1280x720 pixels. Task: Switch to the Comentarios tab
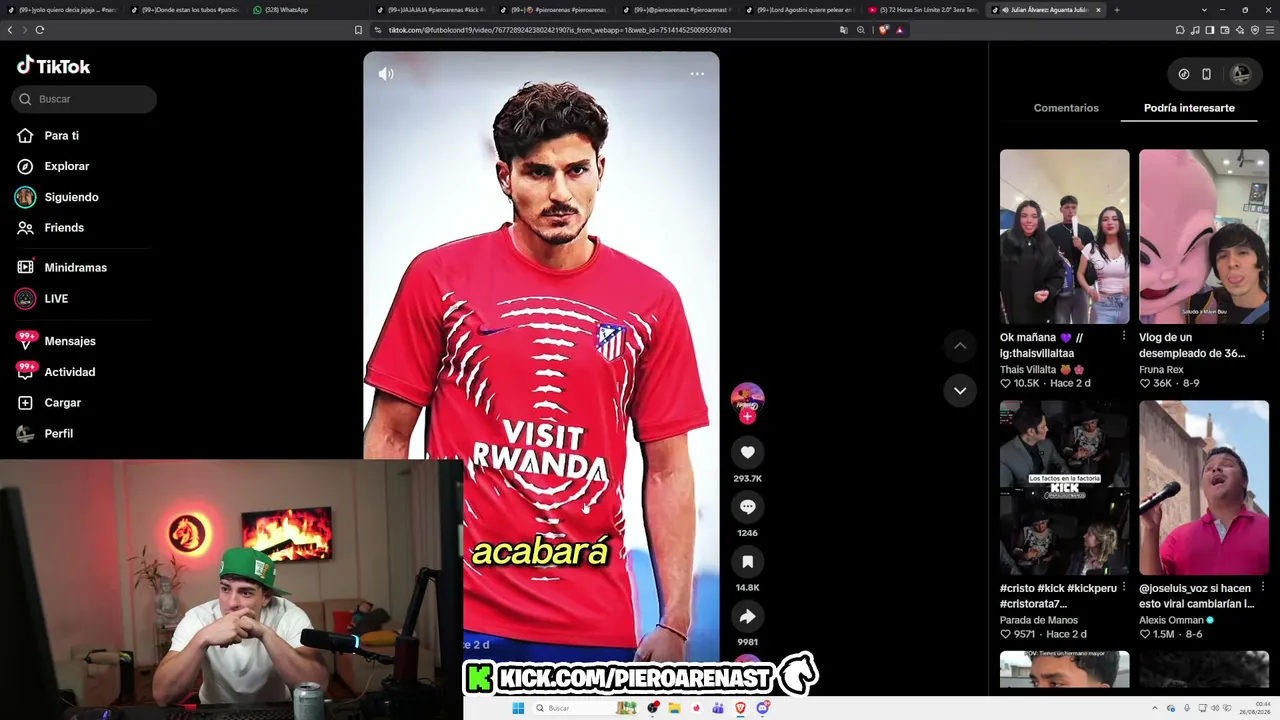[1066, 108]
